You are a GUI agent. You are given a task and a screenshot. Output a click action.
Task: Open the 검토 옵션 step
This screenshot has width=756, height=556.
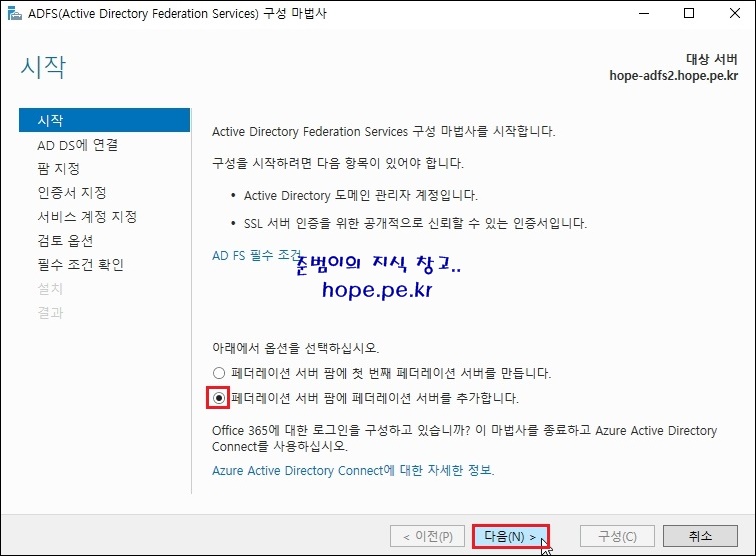65,241
